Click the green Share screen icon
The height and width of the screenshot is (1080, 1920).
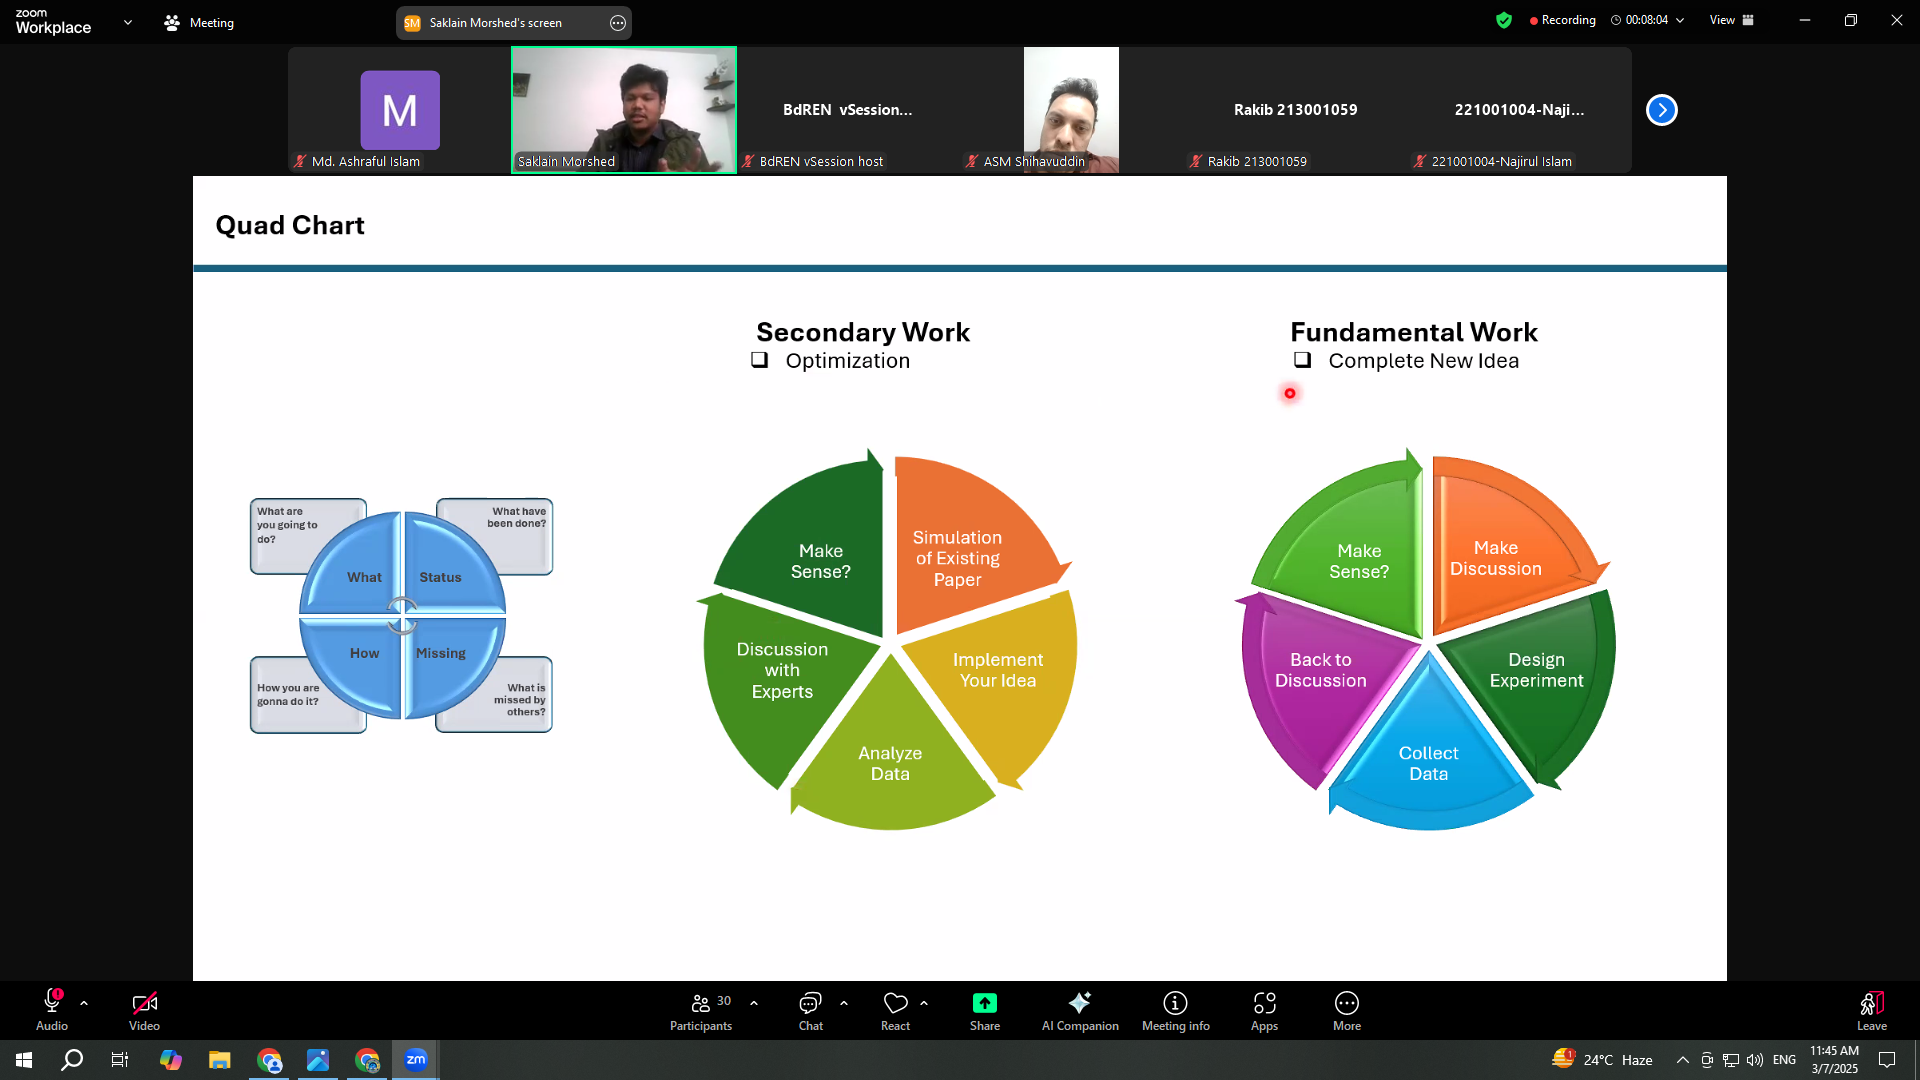[984, 1003]
